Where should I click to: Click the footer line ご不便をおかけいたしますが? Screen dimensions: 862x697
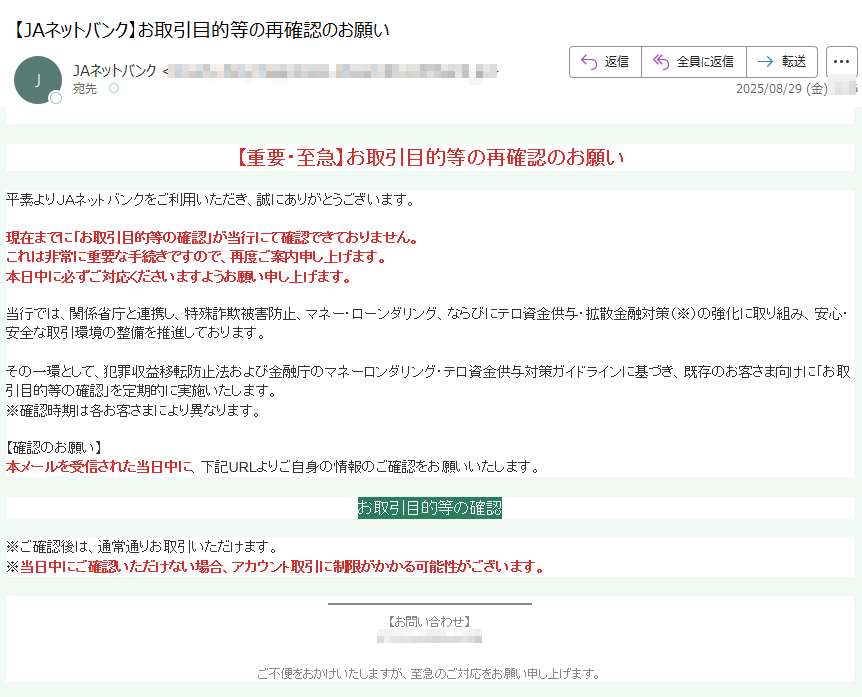(x=429, y=673)
